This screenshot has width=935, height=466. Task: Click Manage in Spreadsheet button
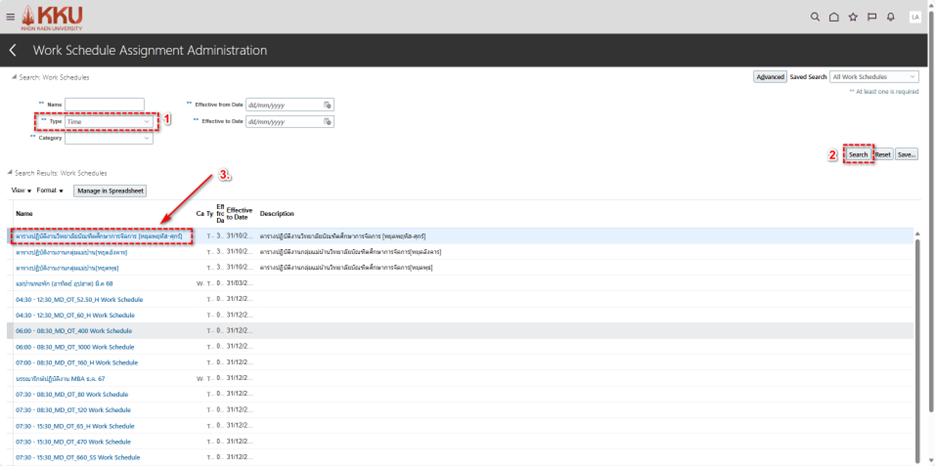pyautogui.click(x=109, y=190)
